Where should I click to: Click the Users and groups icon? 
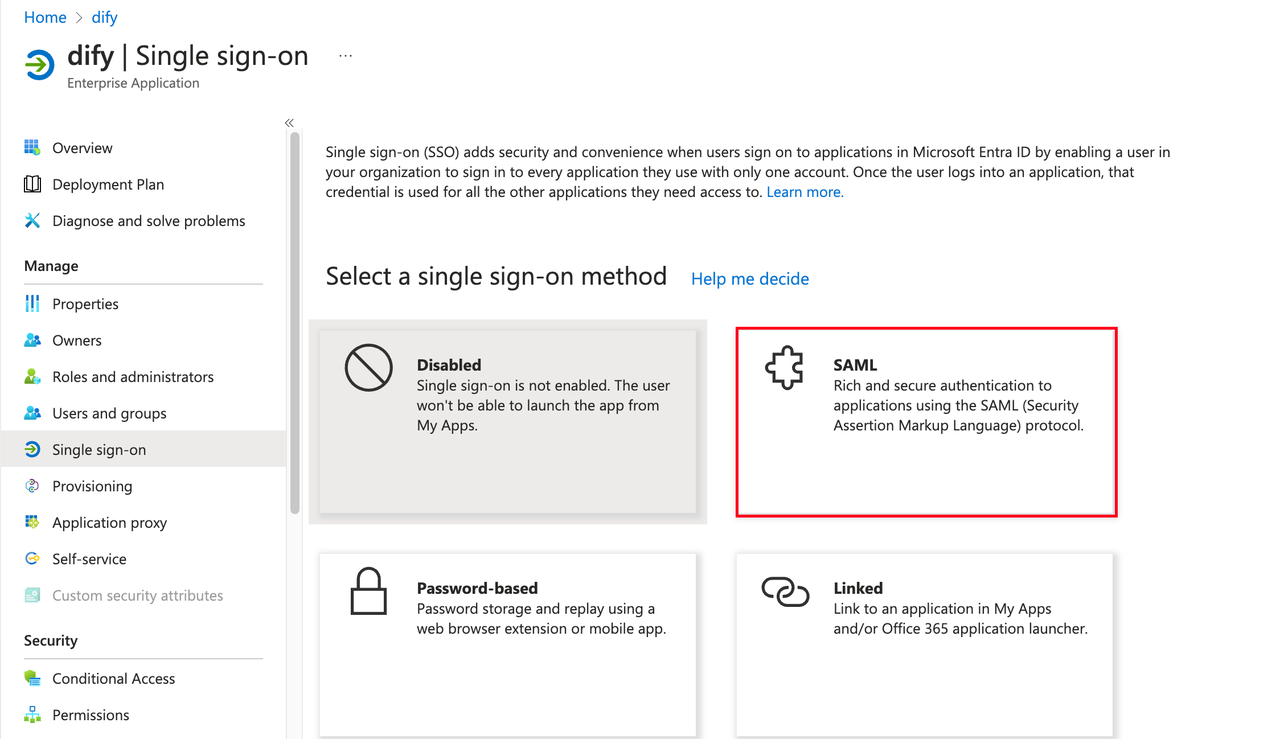[32, 413]
